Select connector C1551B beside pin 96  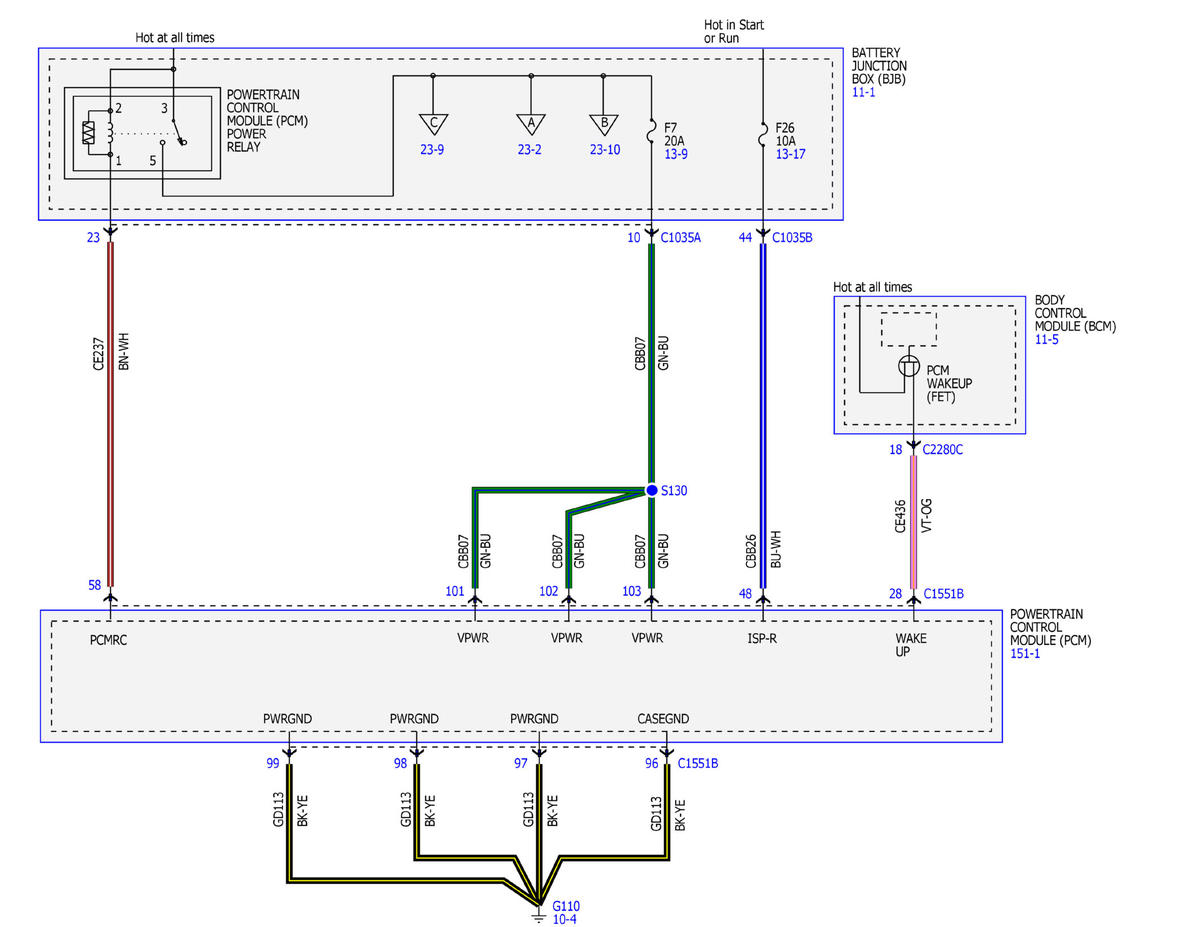tap(698, 763)
